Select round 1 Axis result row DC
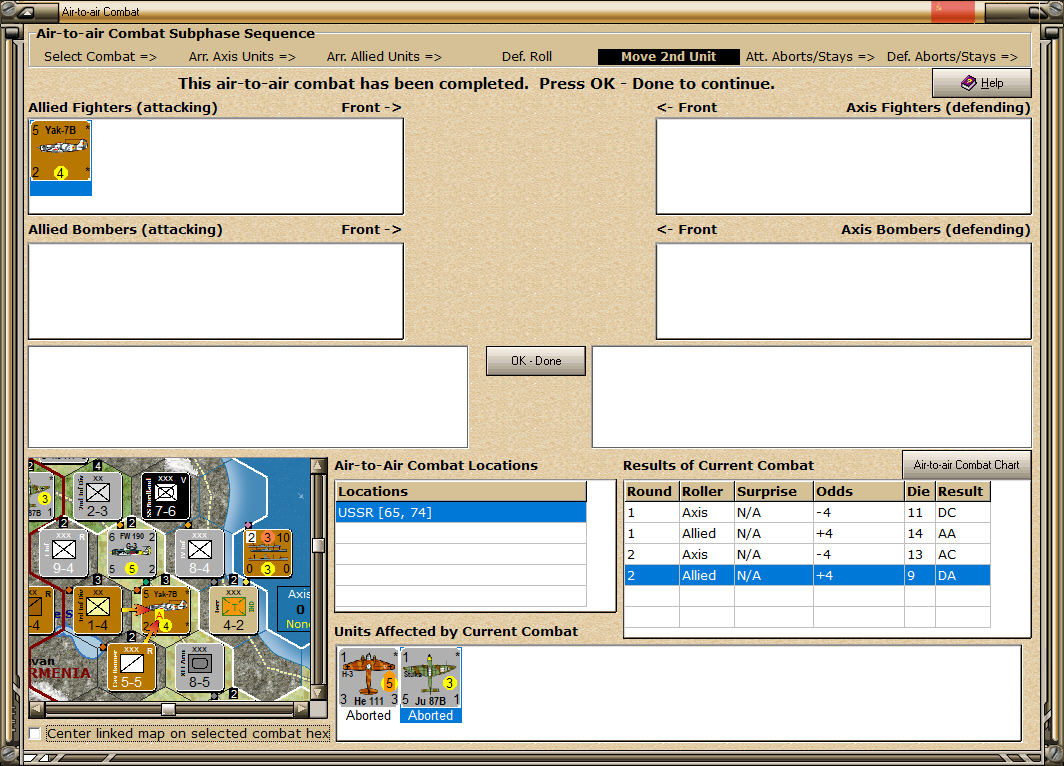Screen dimensions: 1064x766 807,512
